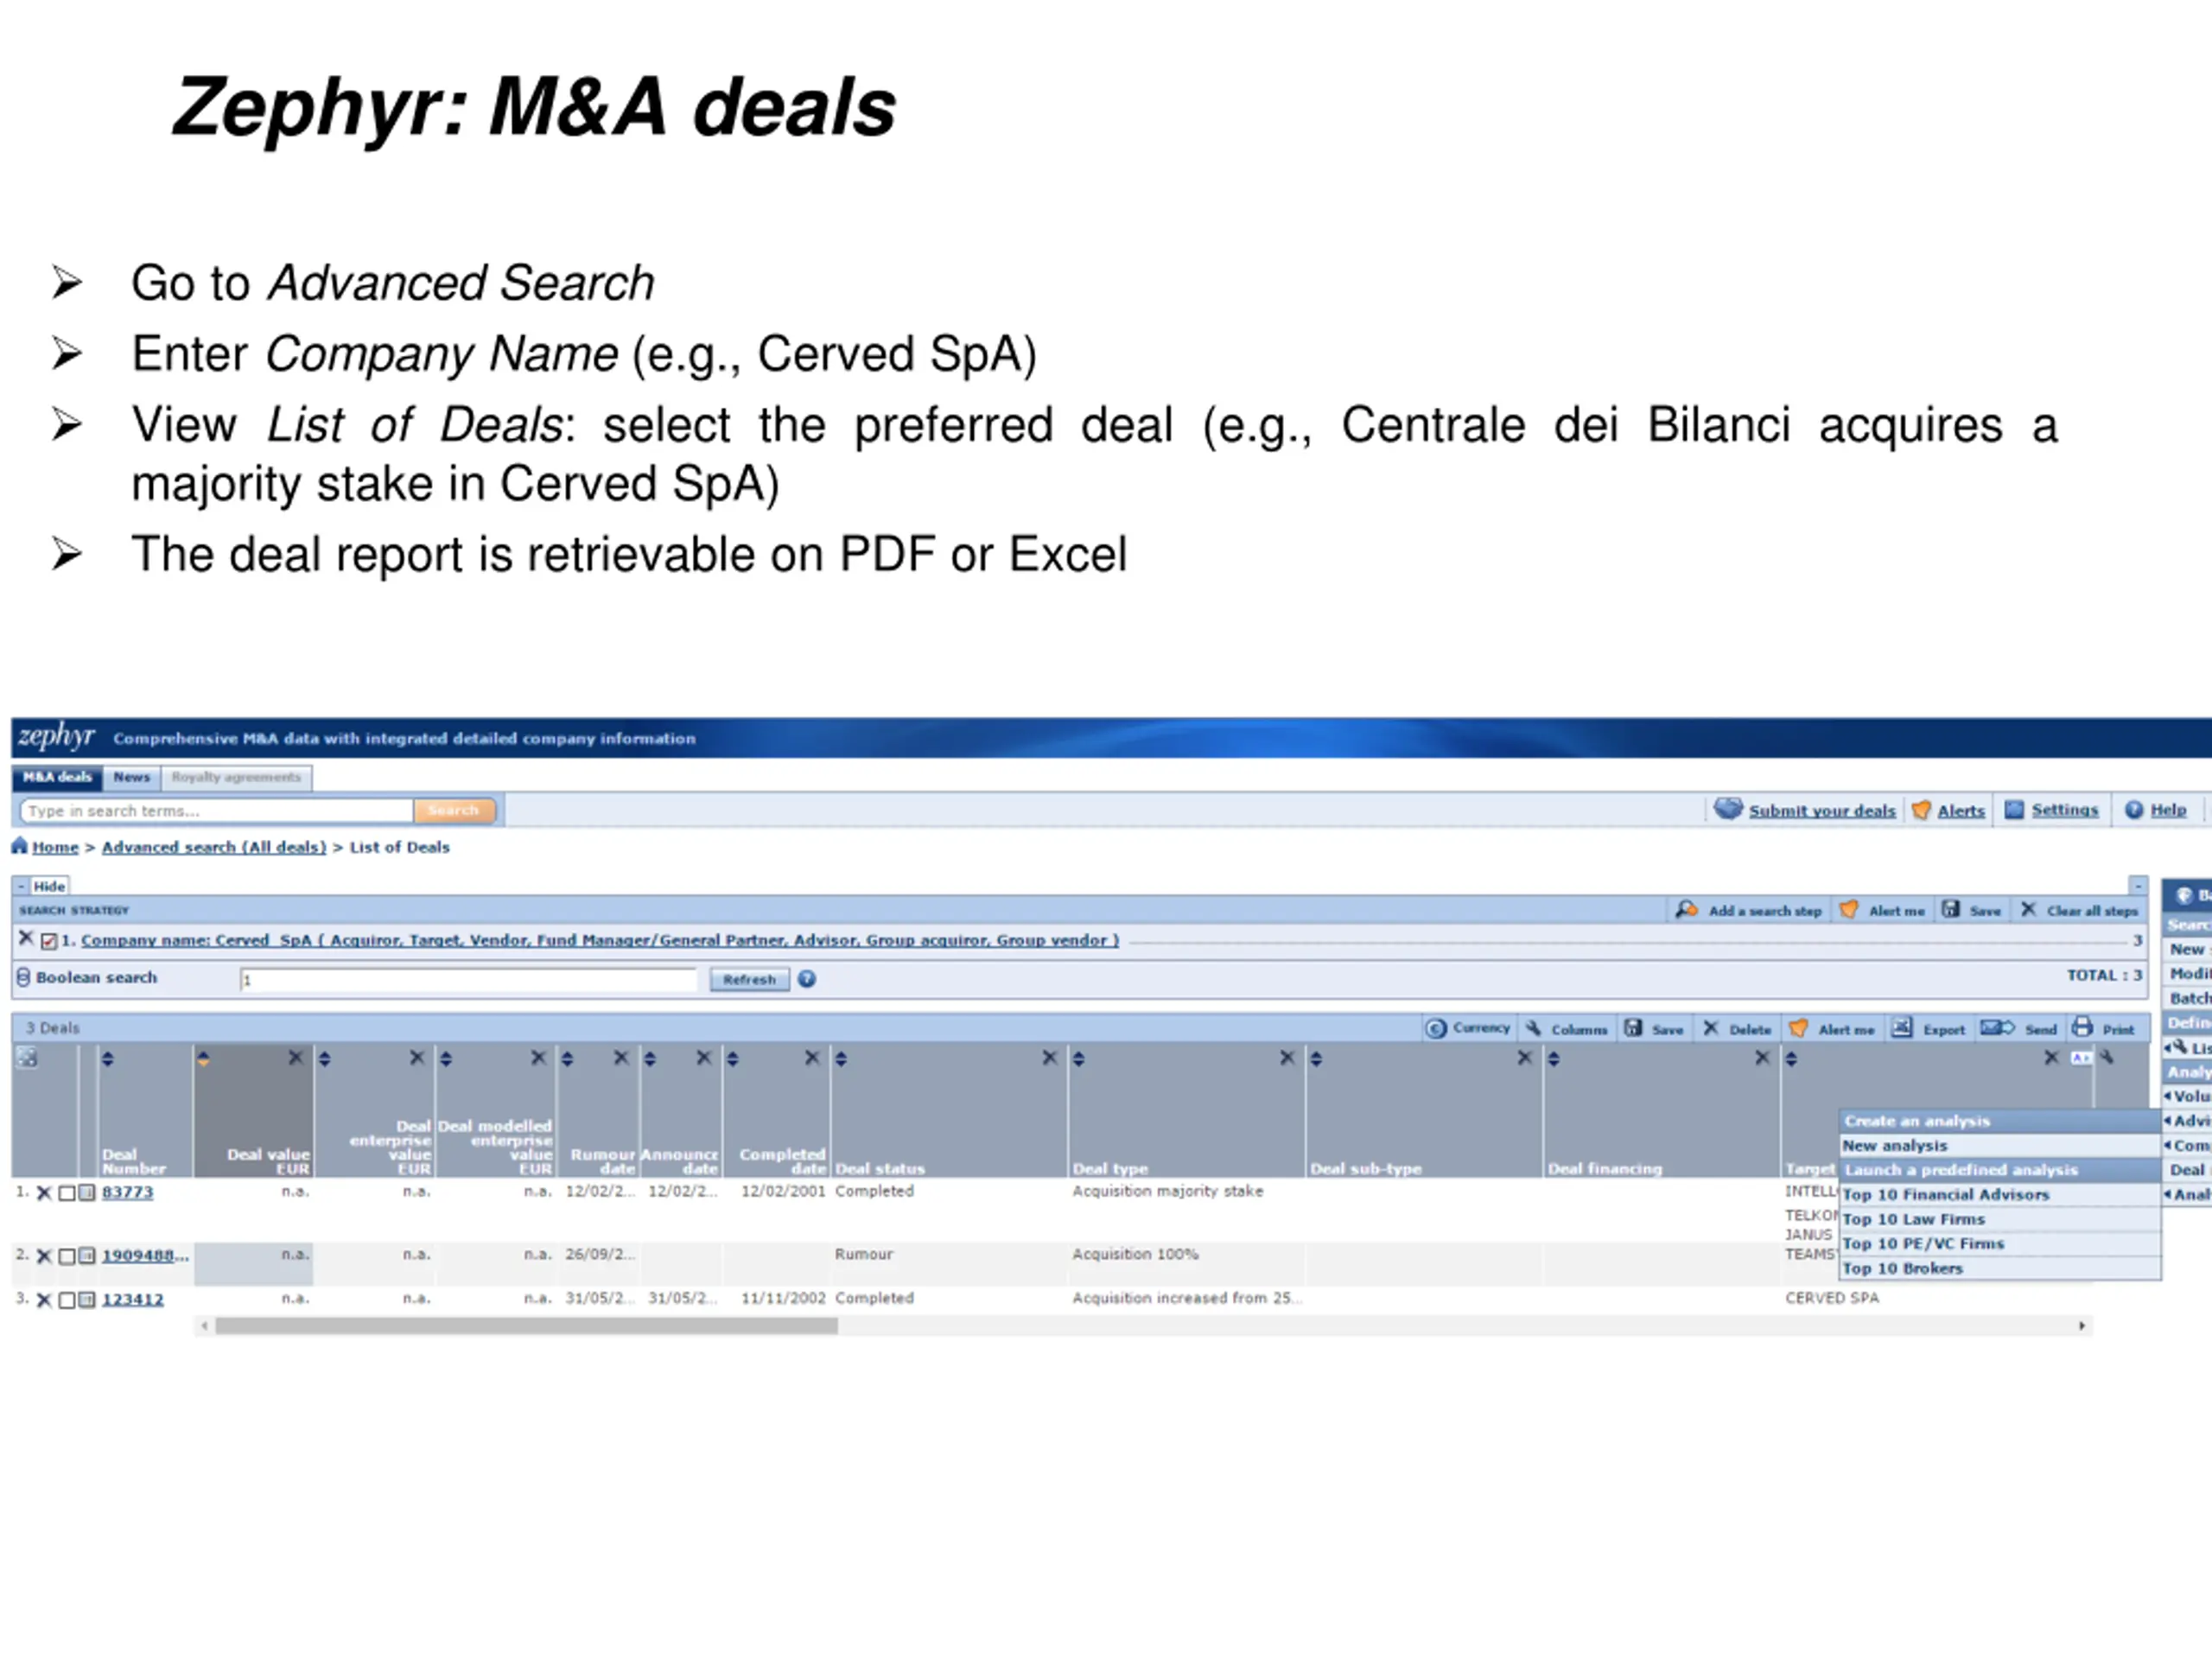Check the box for deal 123412
This screenshot has width=2212, height=1659.
pos(66,1300)
